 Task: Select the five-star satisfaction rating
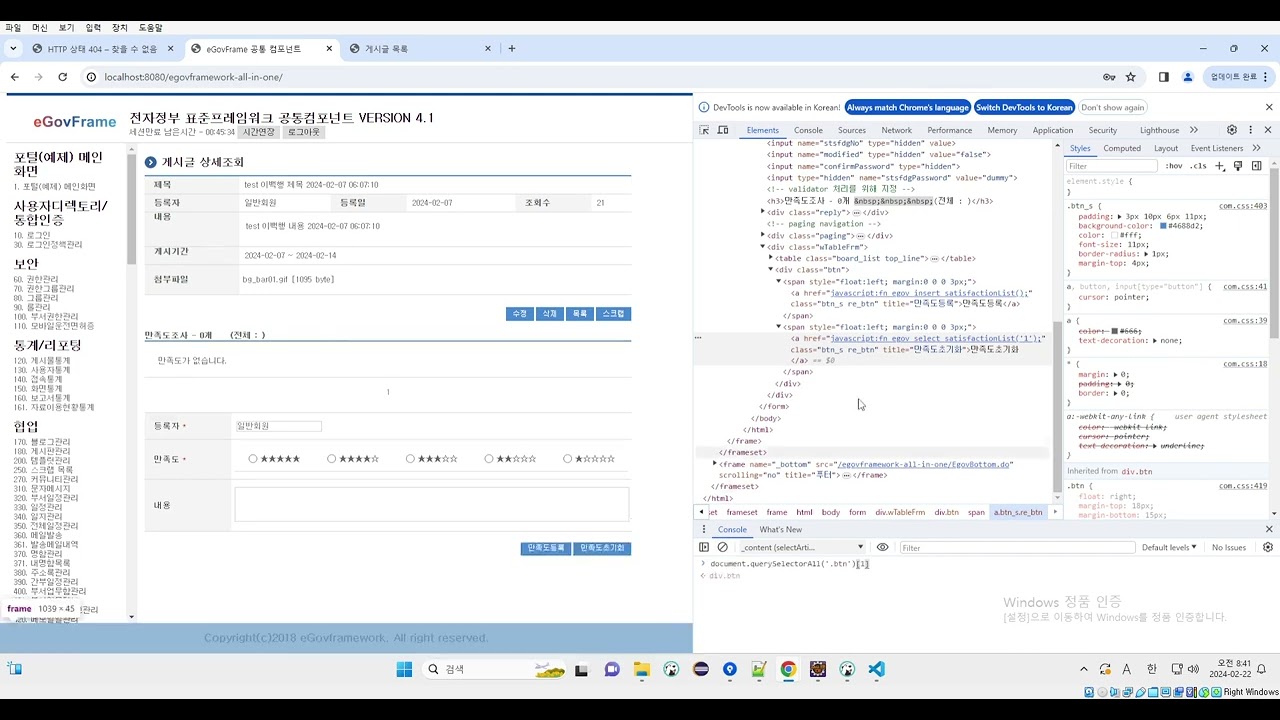tap(253, 459)
